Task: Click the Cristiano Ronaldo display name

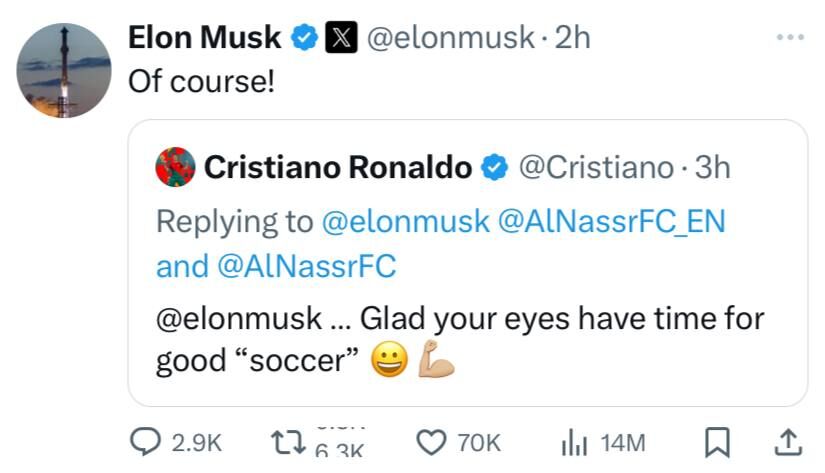Action: (x=338, y=168)
